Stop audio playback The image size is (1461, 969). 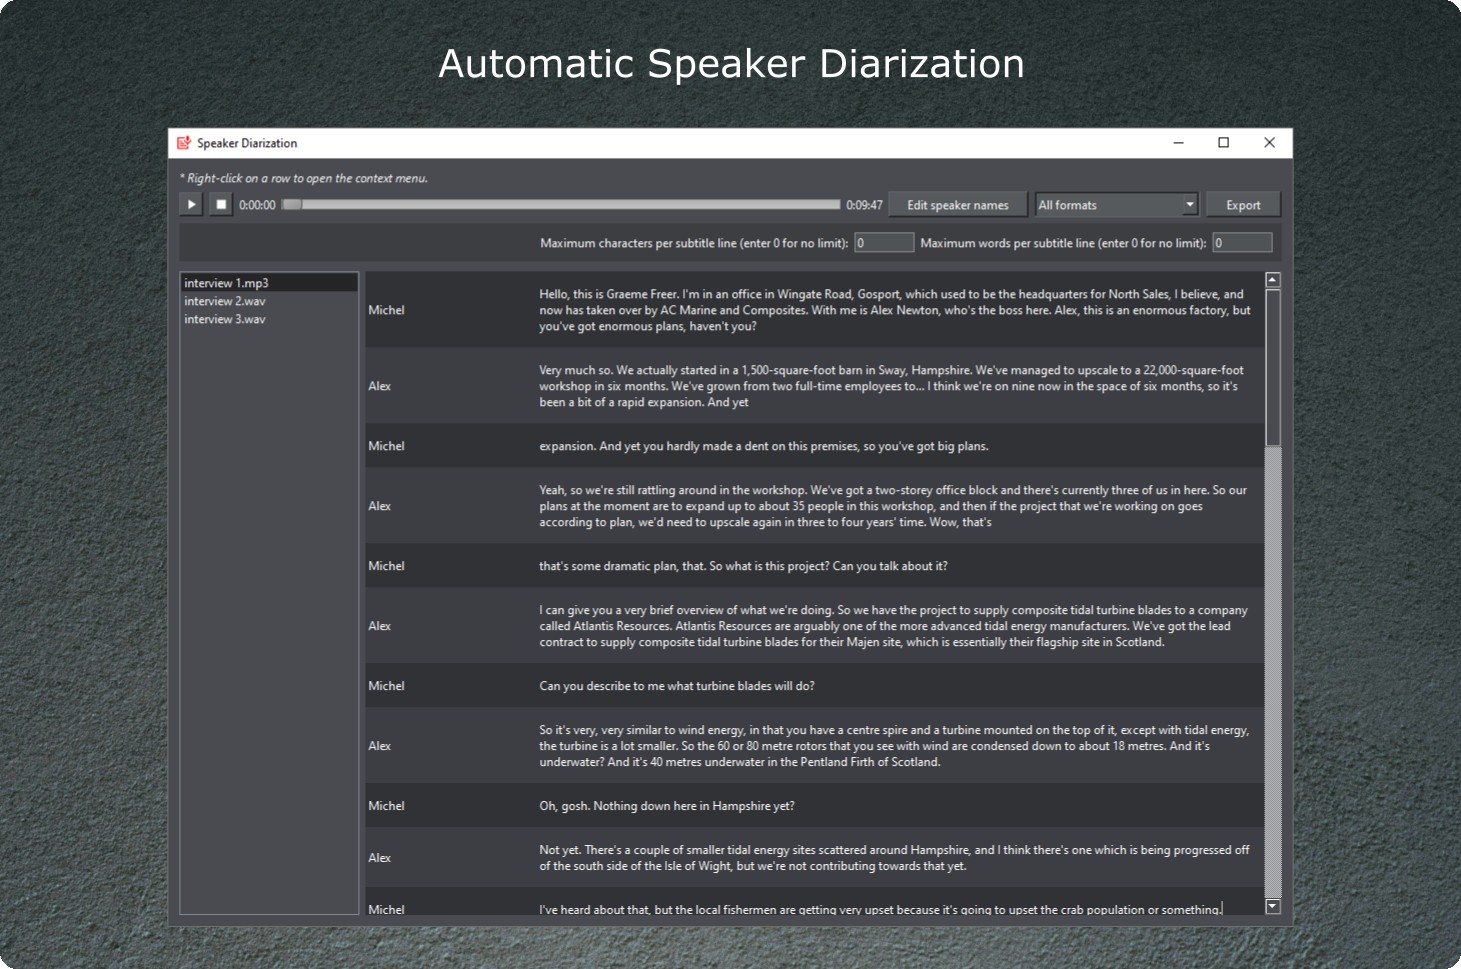tap(220, 204)
